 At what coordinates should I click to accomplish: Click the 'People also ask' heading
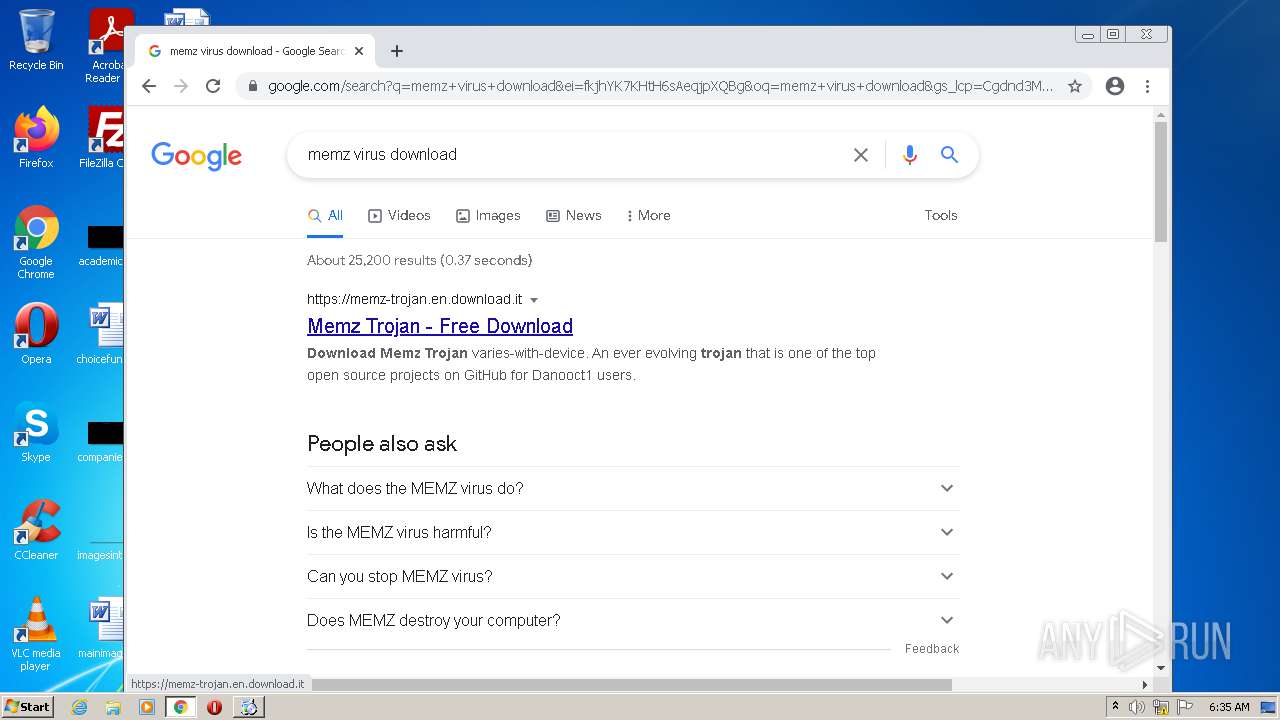(382, 444)
